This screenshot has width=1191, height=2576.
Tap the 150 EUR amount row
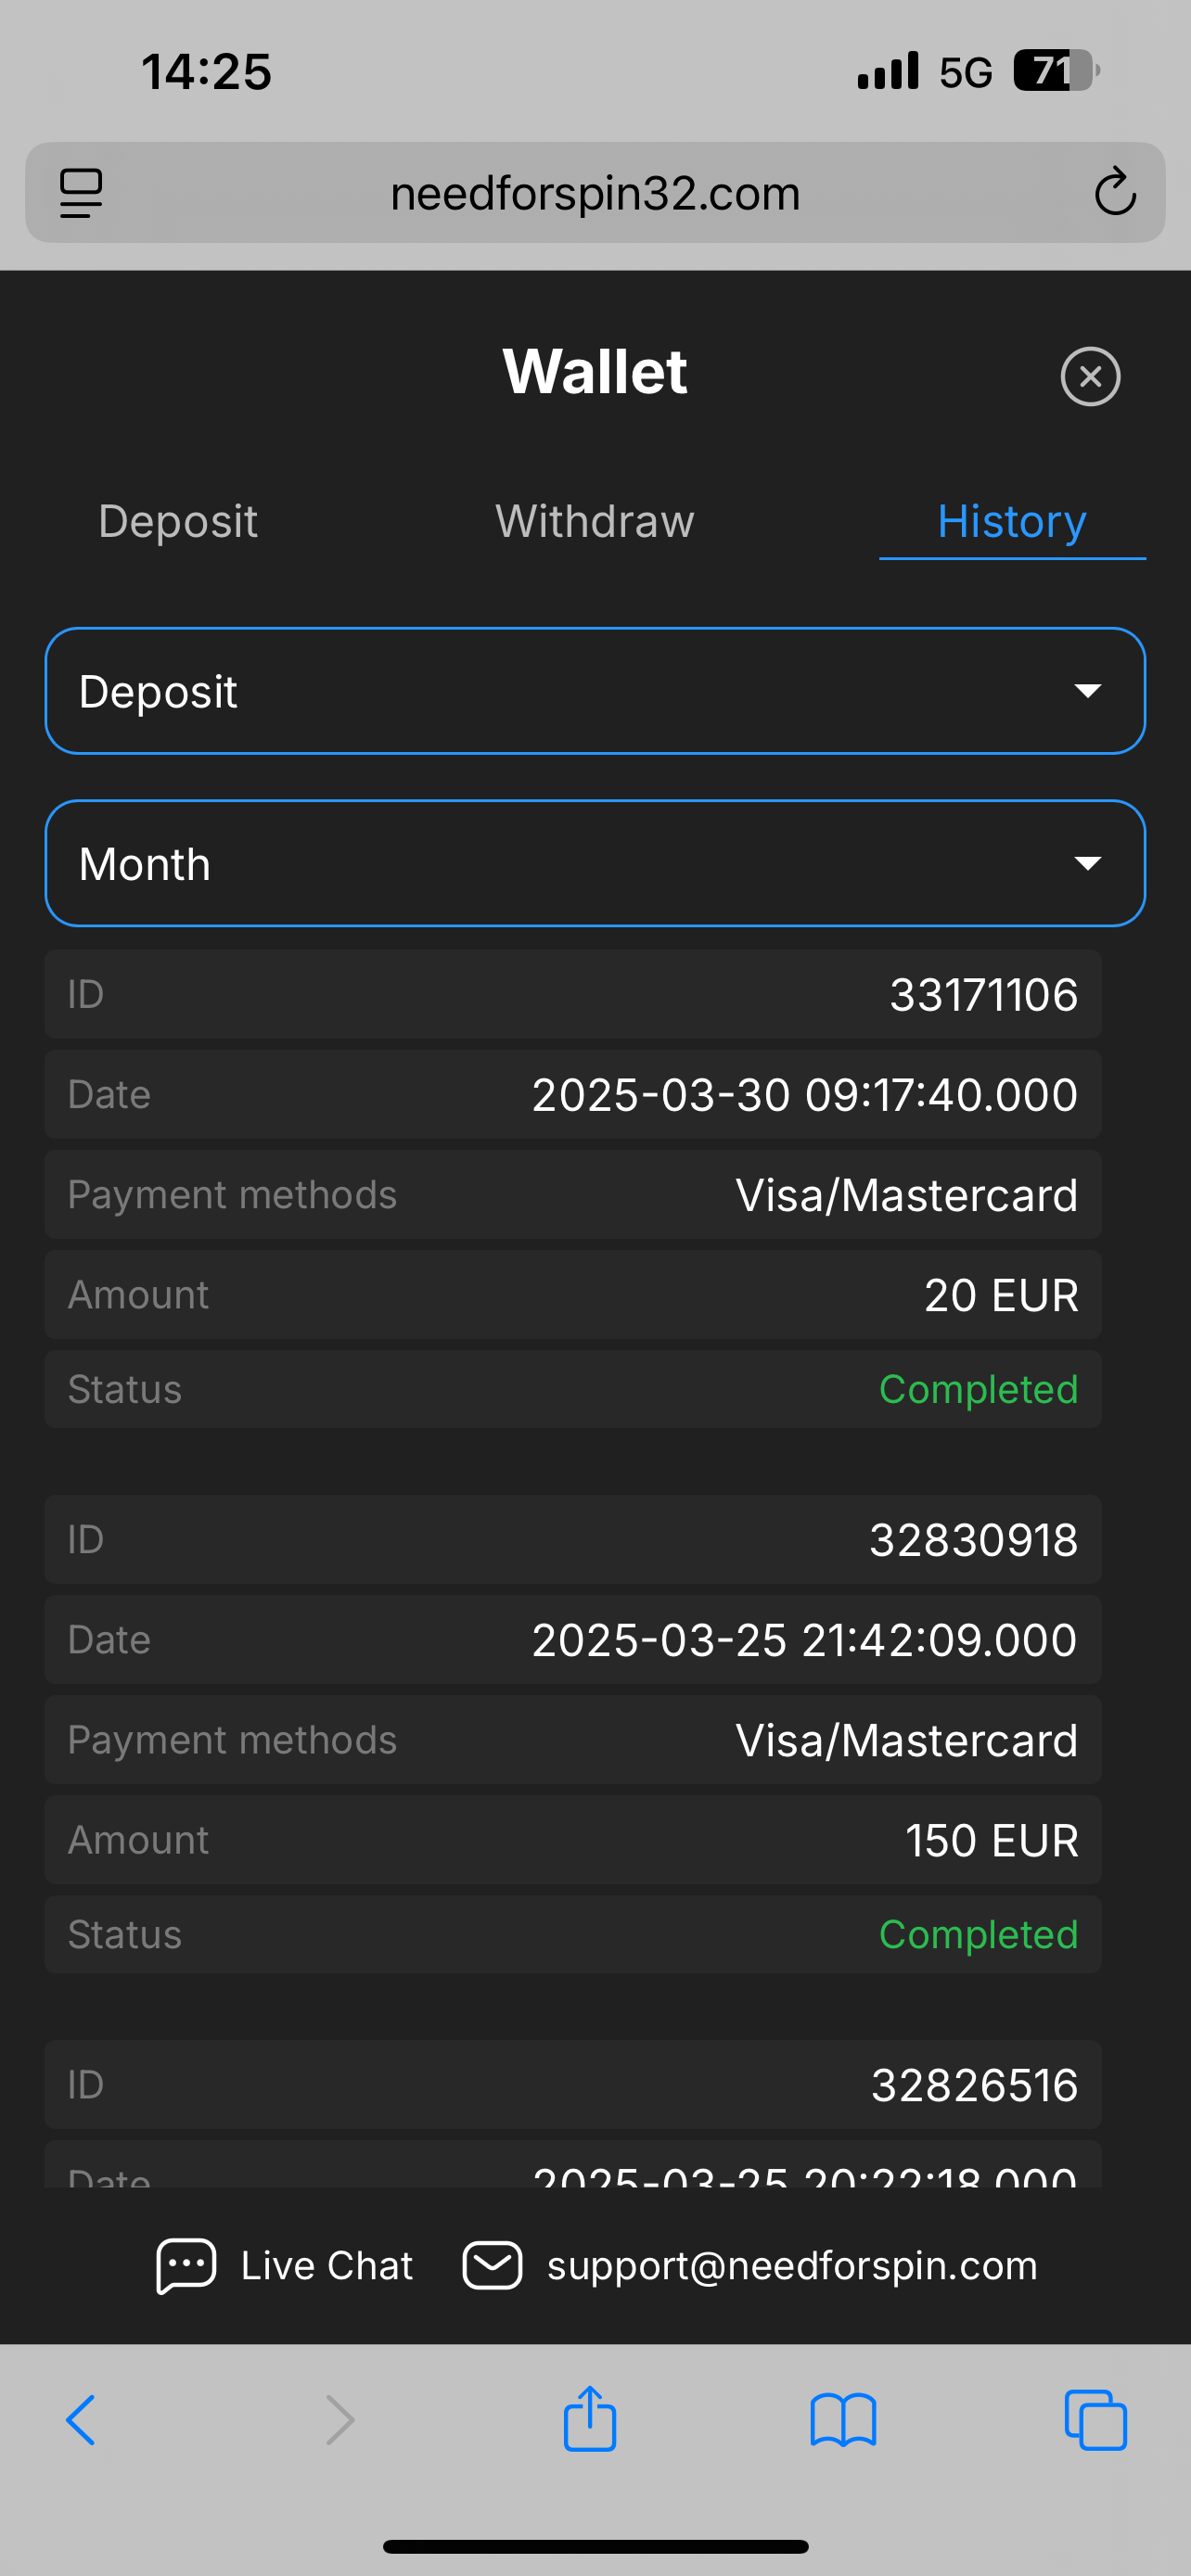(x=573, y=1840)
